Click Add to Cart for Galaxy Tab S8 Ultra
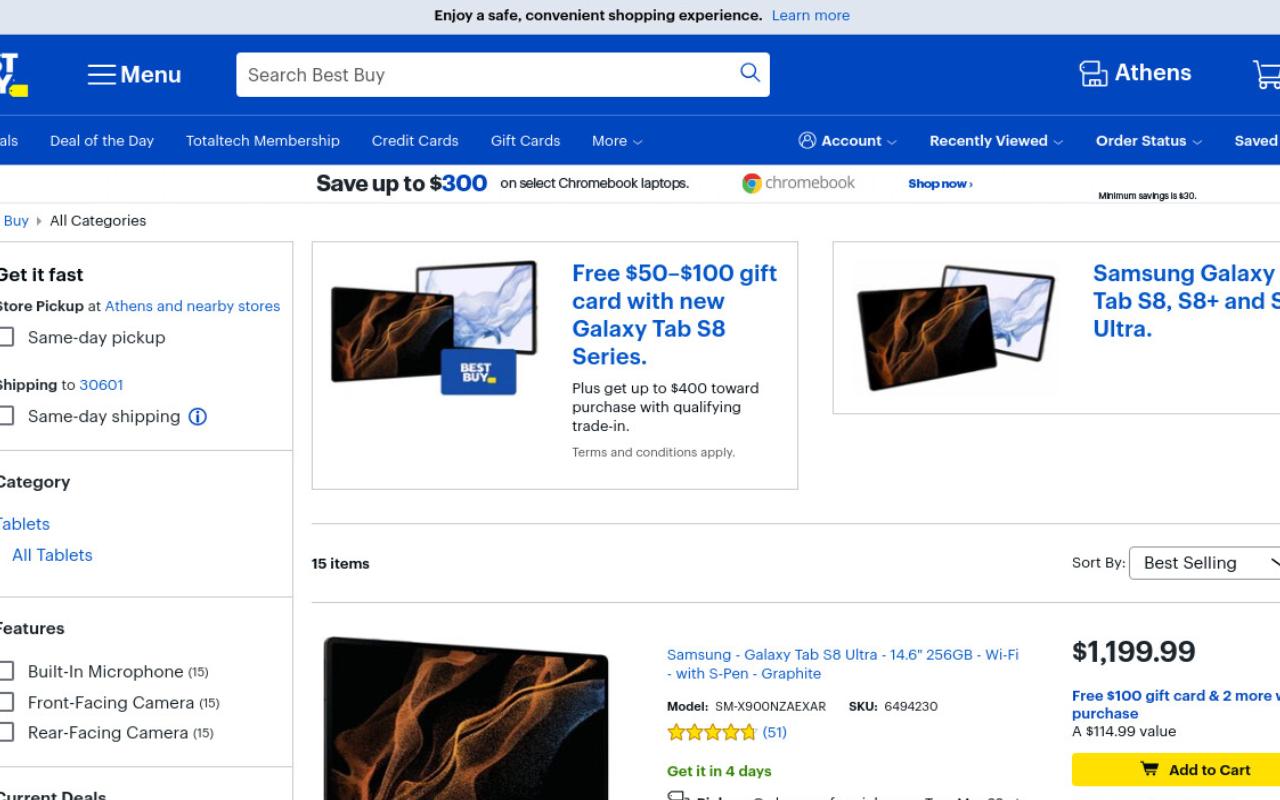1280x800 pixels. click(x=1176, y=770)
